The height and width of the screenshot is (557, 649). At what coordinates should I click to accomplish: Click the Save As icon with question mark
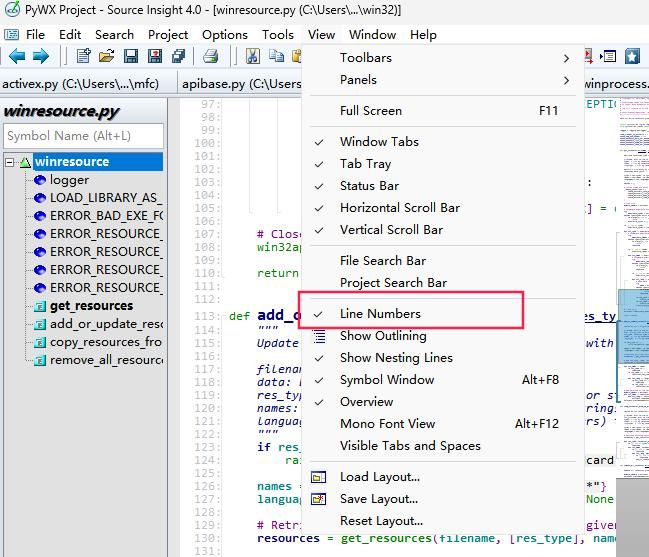click(155, 56)
